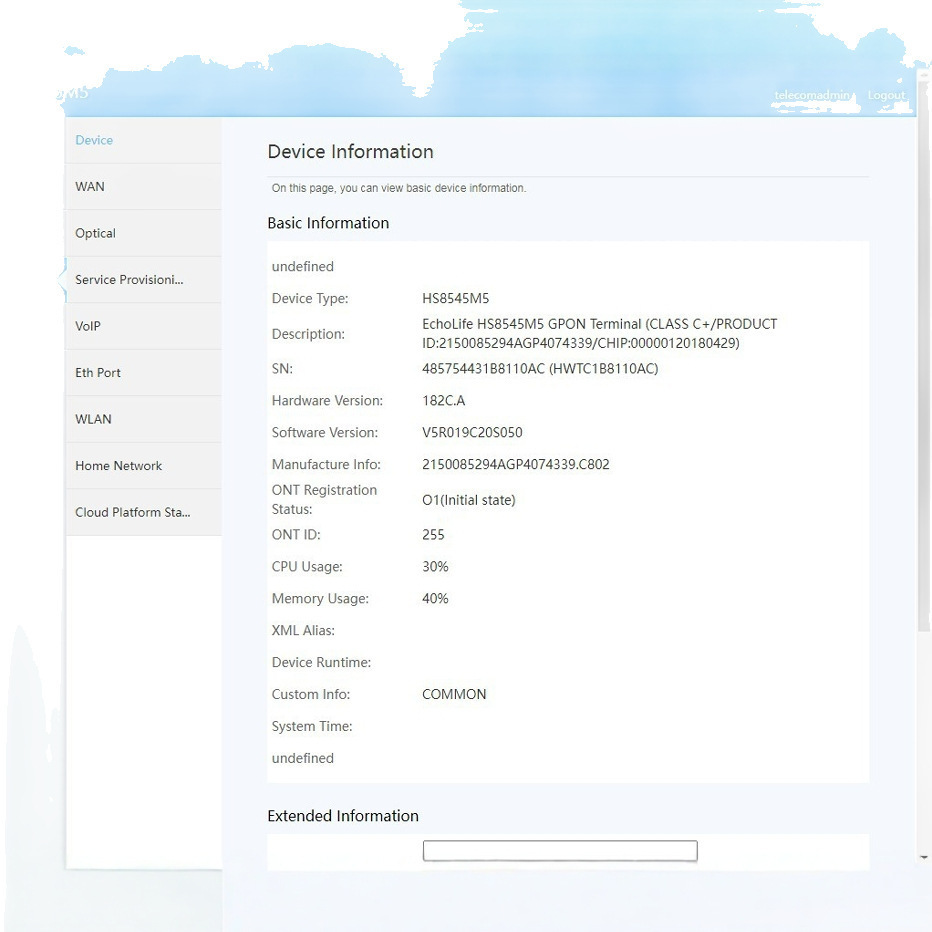Click the telecomadmin username in the header
Image resolution: width=932 pixels, height=932 pixels.
[x=812, y=96]
